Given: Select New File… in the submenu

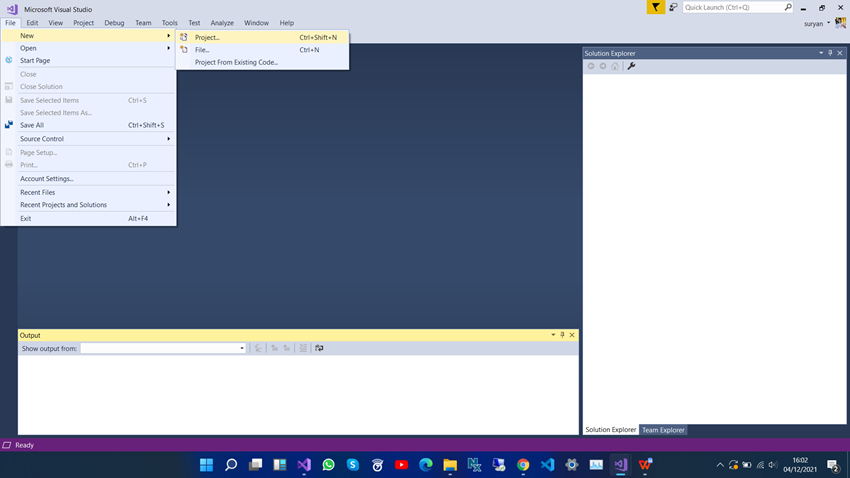Looking at the screenshot, I should (x=262, y=50).
